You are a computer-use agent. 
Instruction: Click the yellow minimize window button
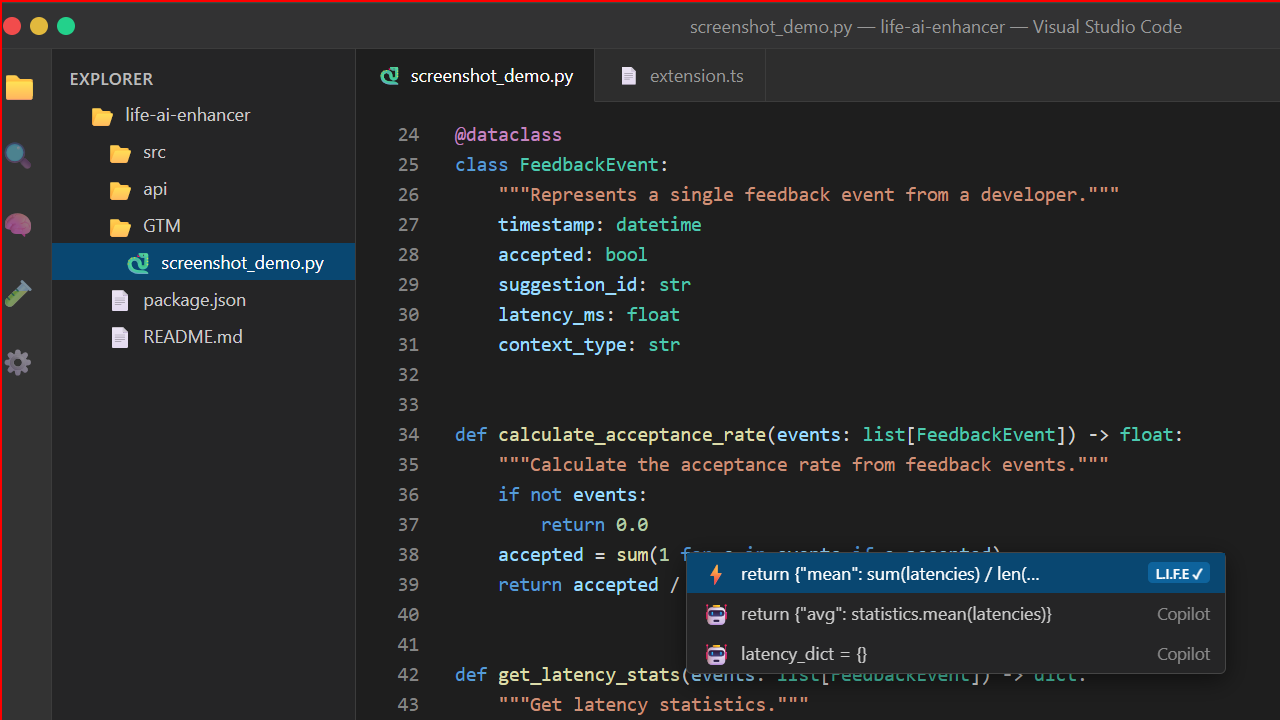[39, 26]
